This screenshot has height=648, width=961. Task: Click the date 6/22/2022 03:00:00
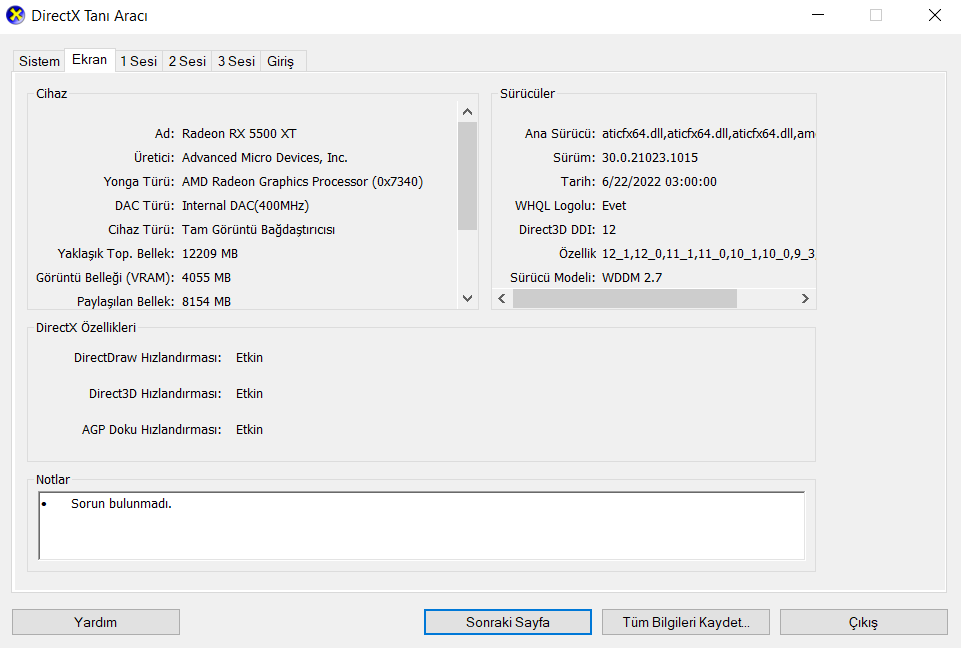[x=659, y=181]
